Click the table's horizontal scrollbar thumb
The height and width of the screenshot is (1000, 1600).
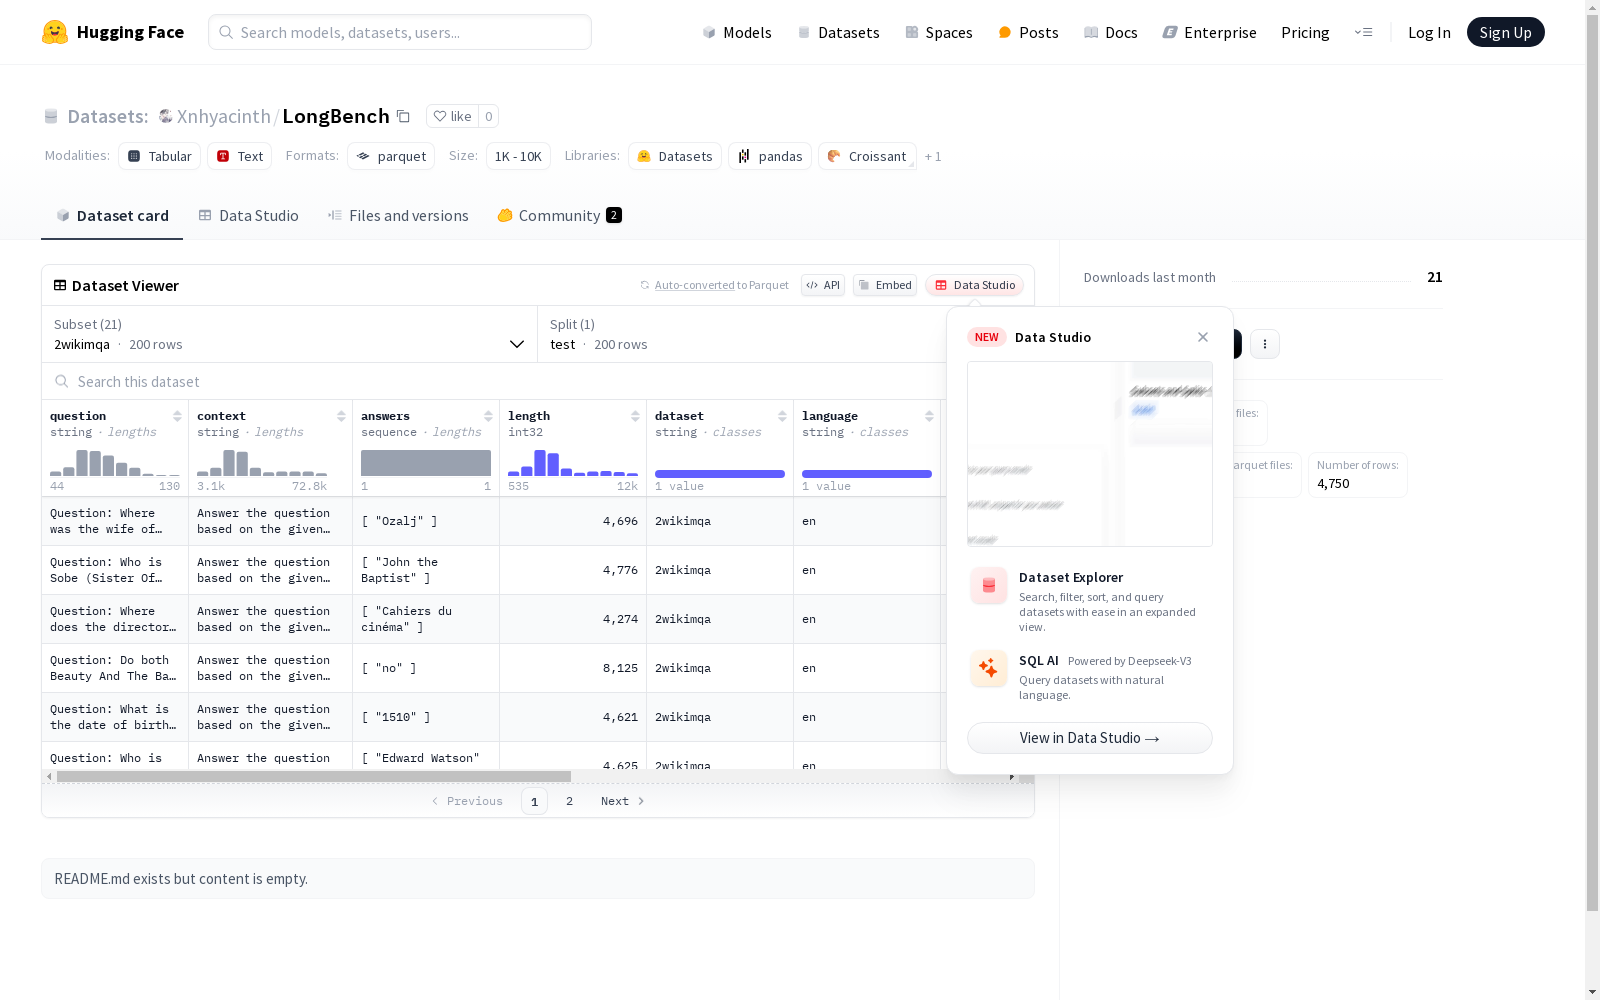click(x=314, y=776)
